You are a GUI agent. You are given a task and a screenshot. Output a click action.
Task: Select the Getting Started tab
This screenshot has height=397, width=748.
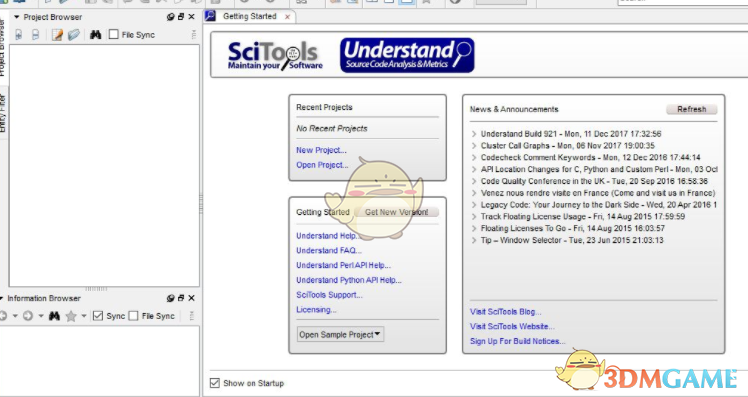pos(250,16)
